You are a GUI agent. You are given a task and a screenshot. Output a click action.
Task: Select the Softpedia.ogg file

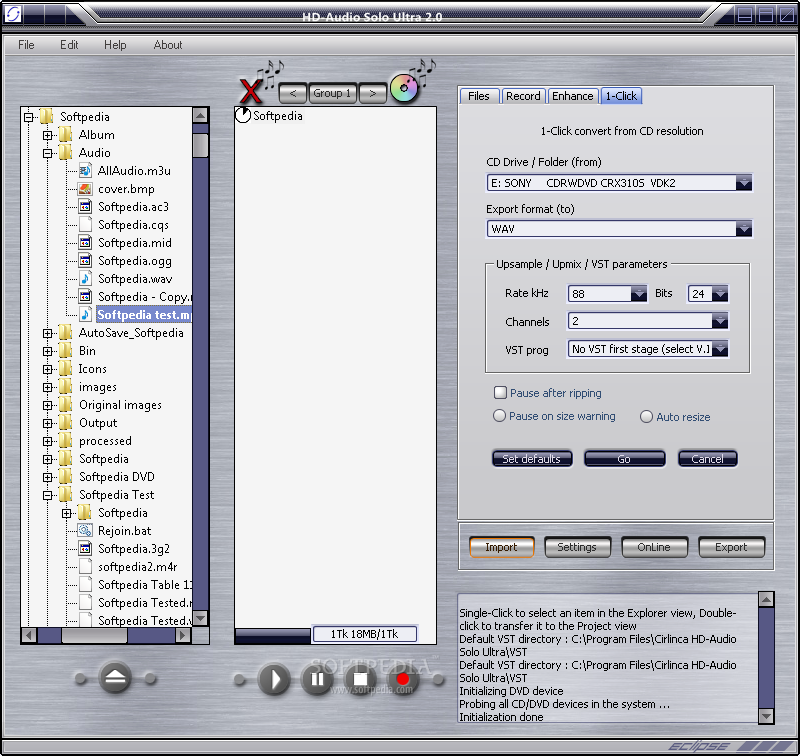[135, 261]
